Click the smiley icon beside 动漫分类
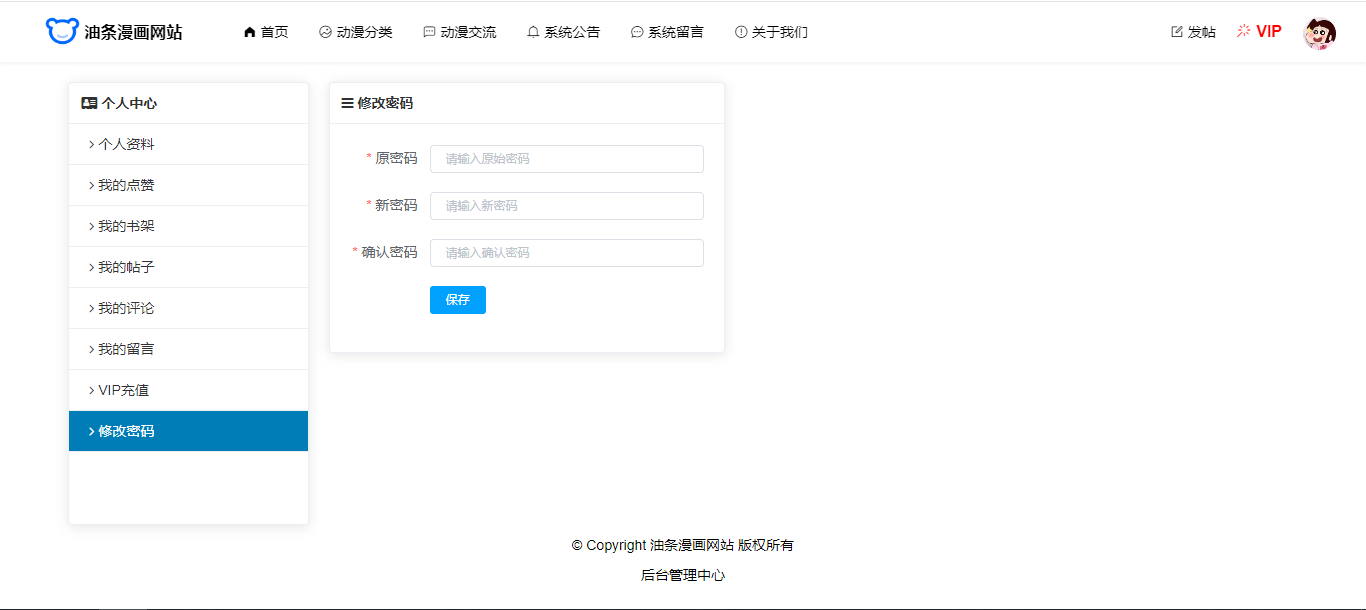 325,32
